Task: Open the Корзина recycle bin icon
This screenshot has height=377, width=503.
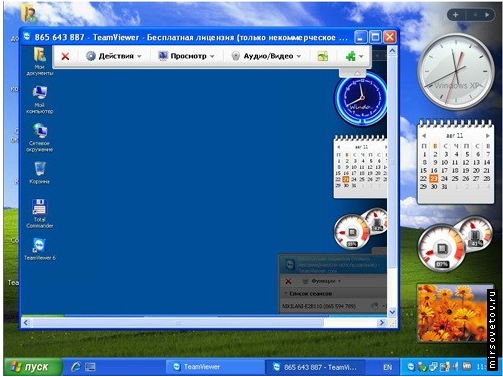Action: click(x=39, y=173)
